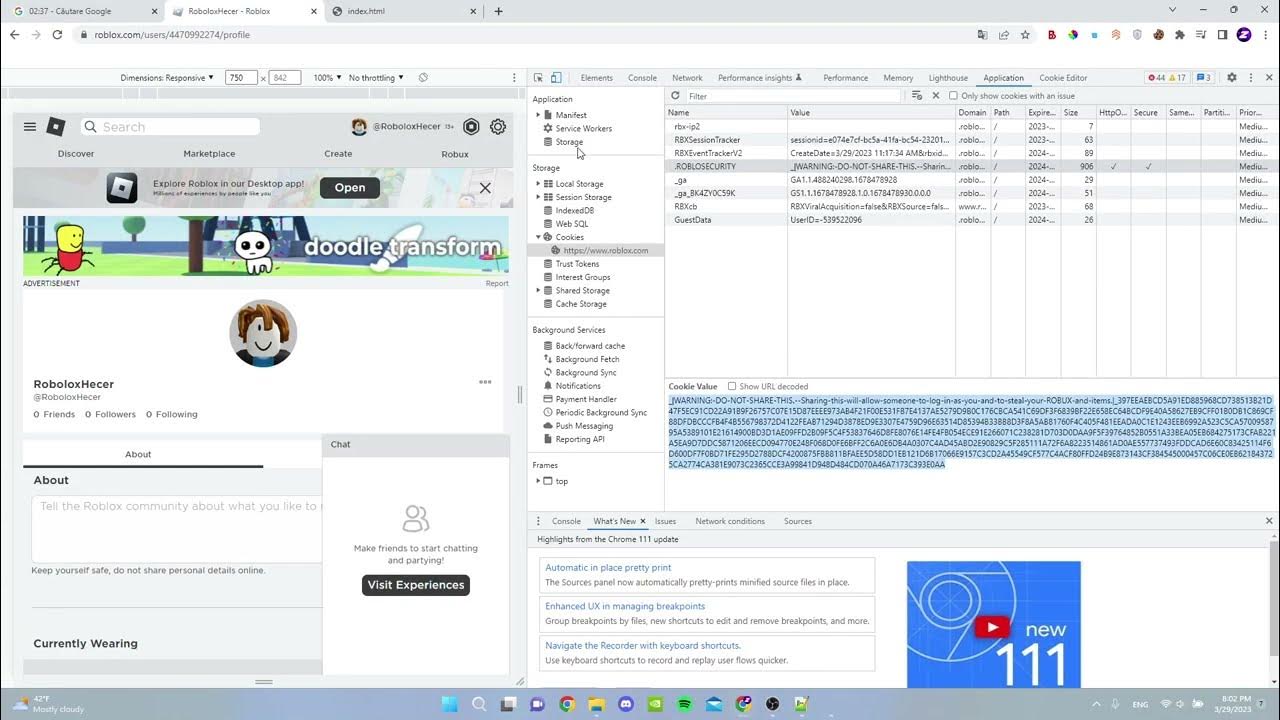
Task: Open device toolbar more options menu
Action: tap(514, 78)
